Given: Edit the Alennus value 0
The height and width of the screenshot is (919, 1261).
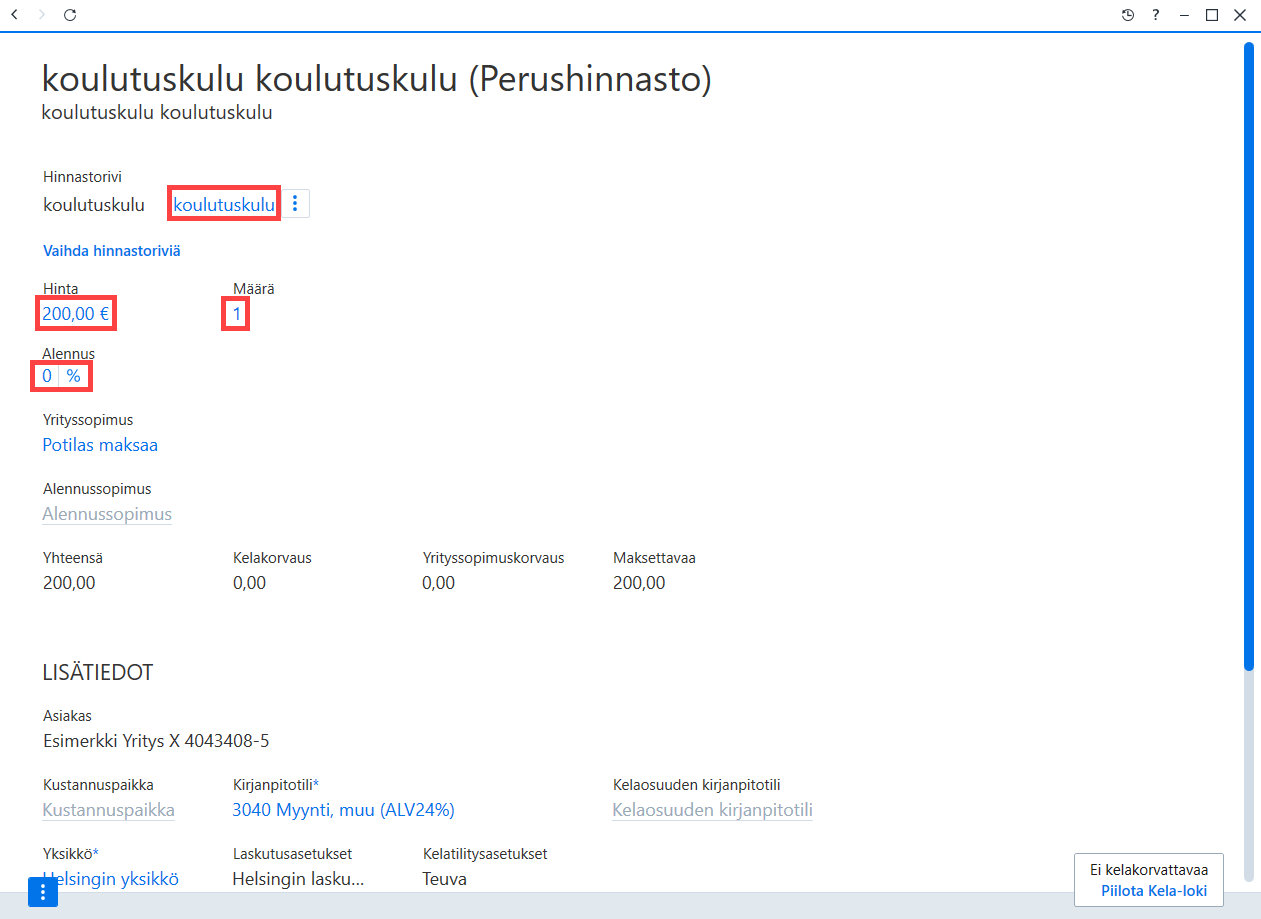Looking at the screenshot, I should [47, 376].
